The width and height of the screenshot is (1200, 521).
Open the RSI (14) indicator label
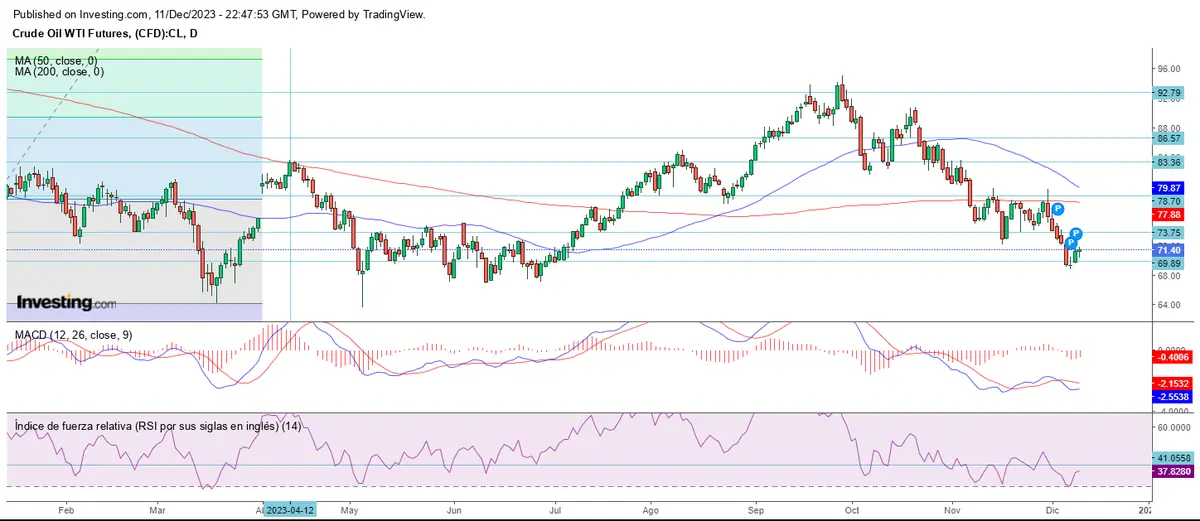click(158, 426)
